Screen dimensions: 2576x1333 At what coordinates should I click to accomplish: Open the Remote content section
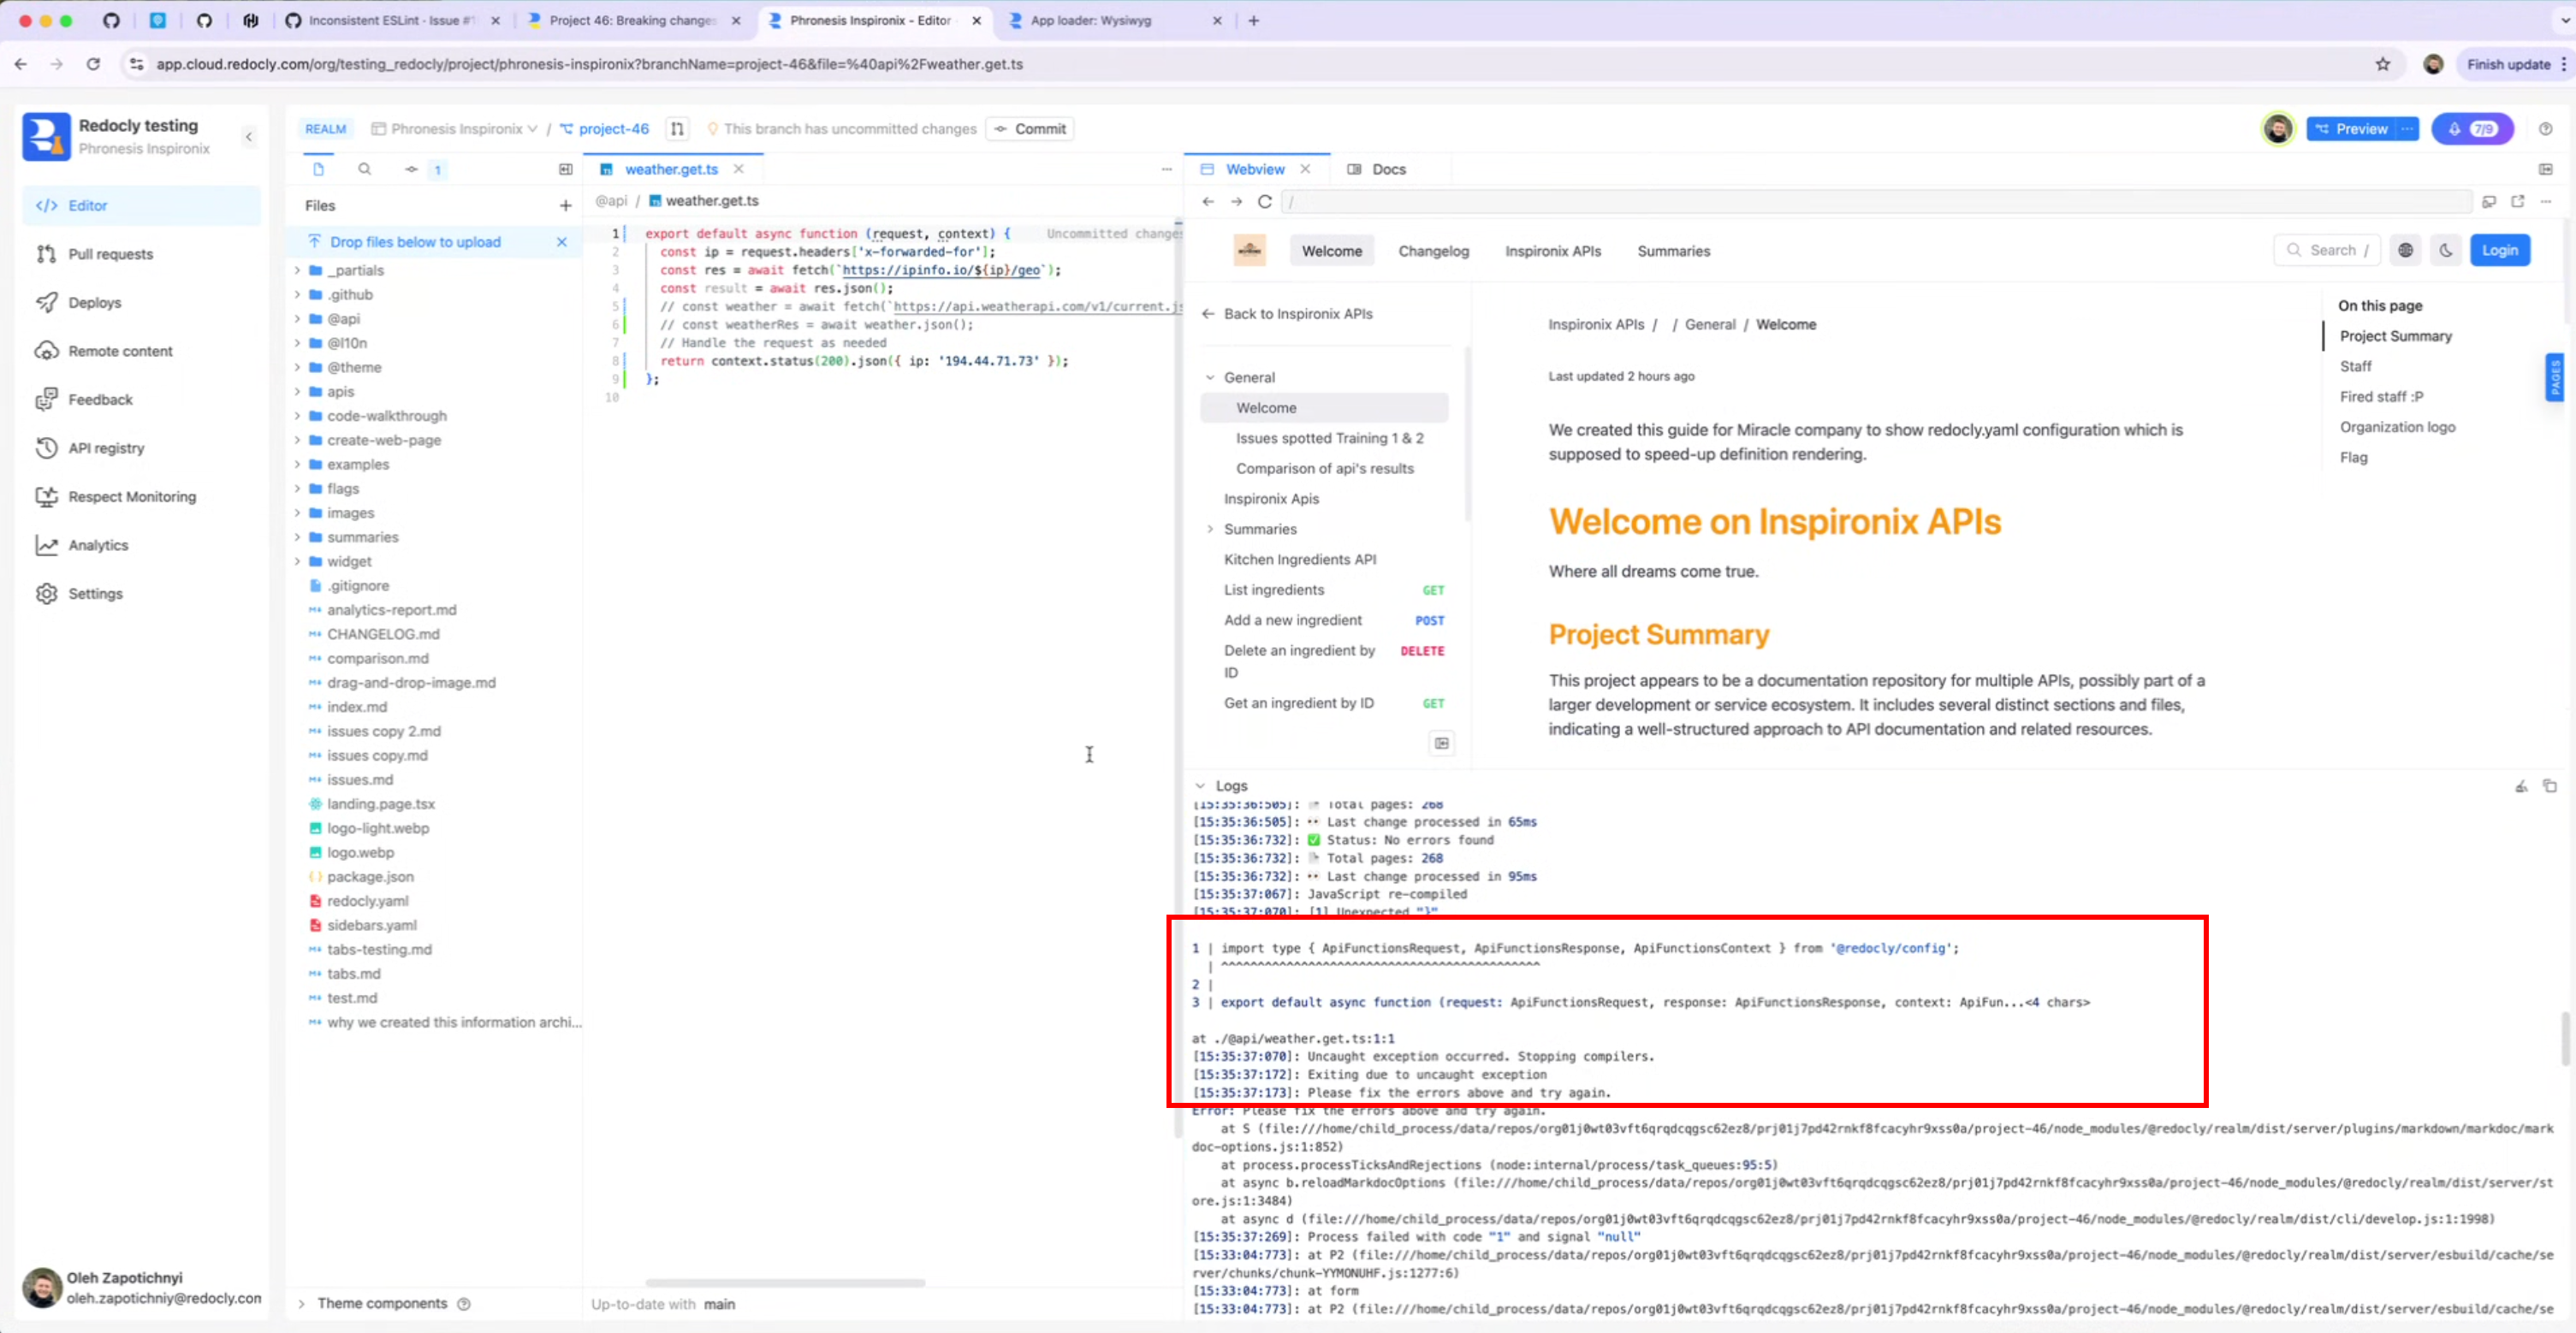tap(141, 351)
